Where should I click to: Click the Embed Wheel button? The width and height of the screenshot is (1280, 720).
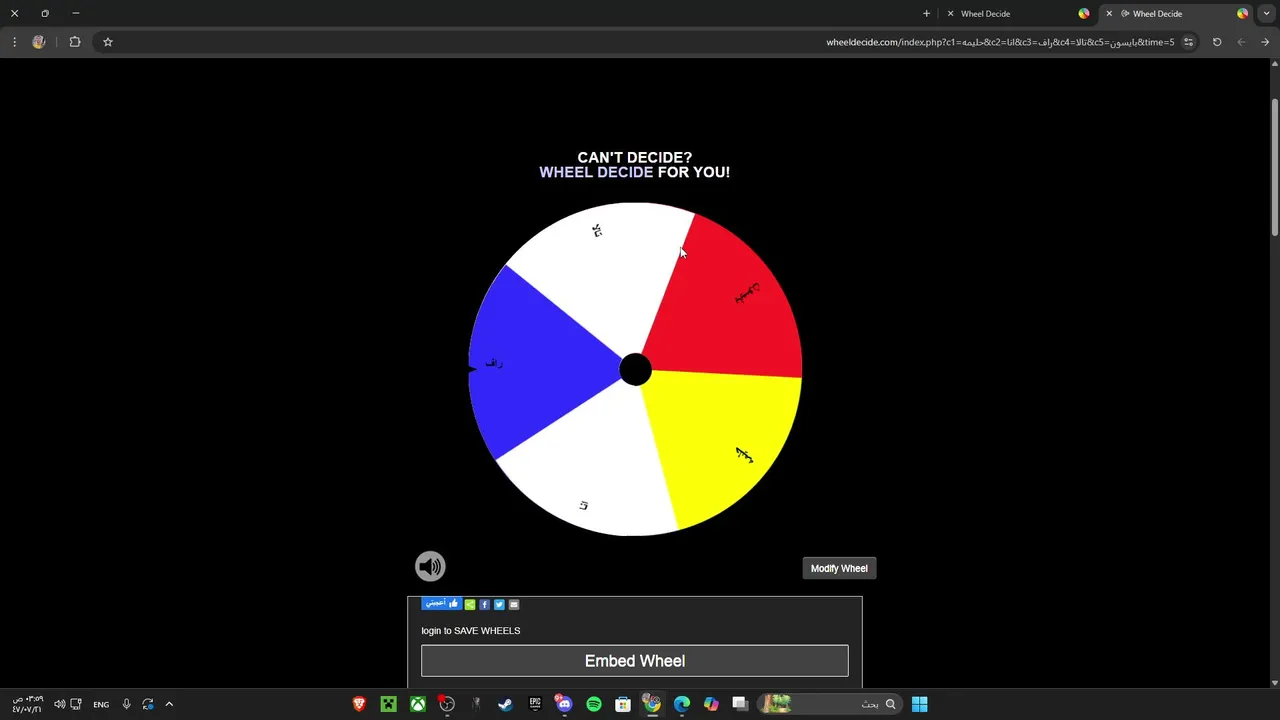click(x=635, y=661)
